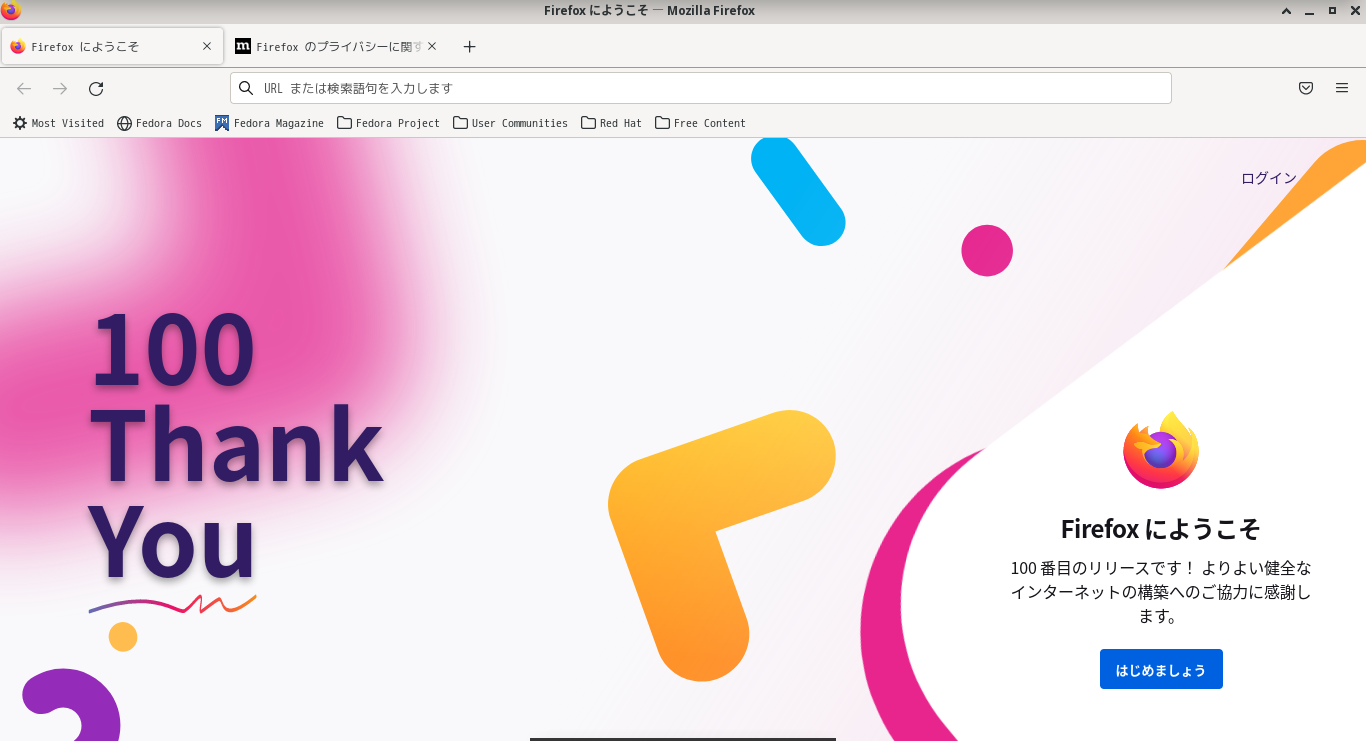Close the Firefox privacy notice tab

tap(432, 46)
